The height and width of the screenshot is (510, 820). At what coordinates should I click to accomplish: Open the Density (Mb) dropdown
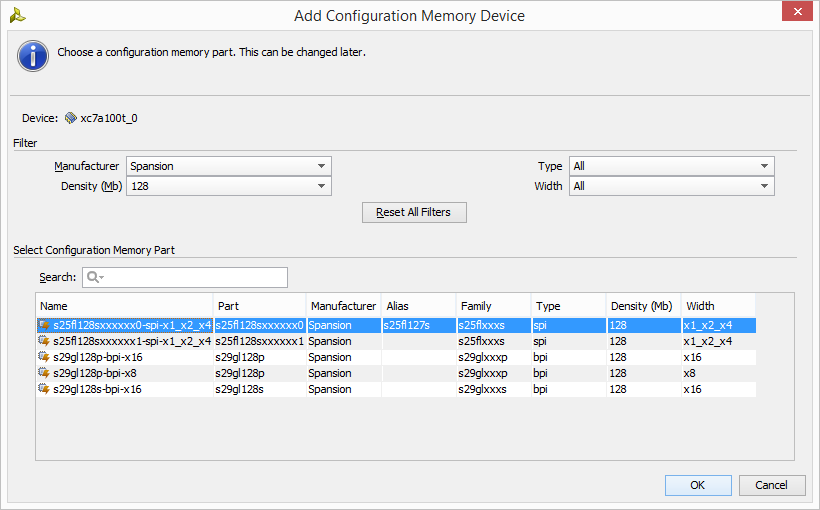click(229, 186)
